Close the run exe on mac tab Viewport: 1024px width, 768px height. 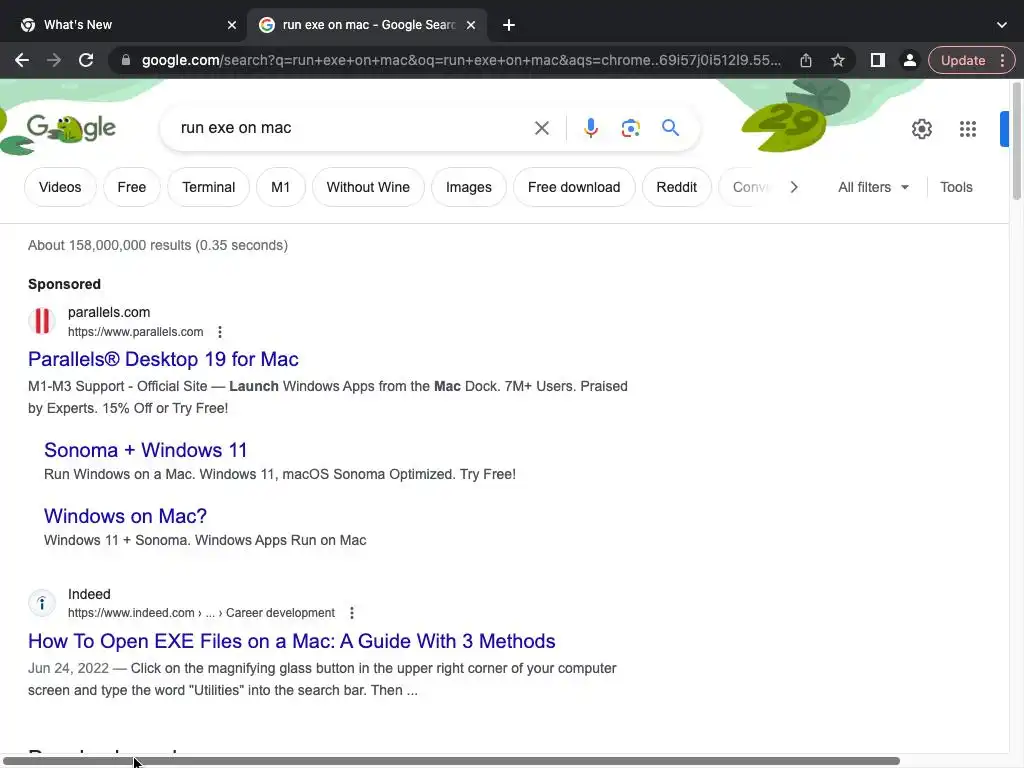pyautogui.click(x=471, y=25)
